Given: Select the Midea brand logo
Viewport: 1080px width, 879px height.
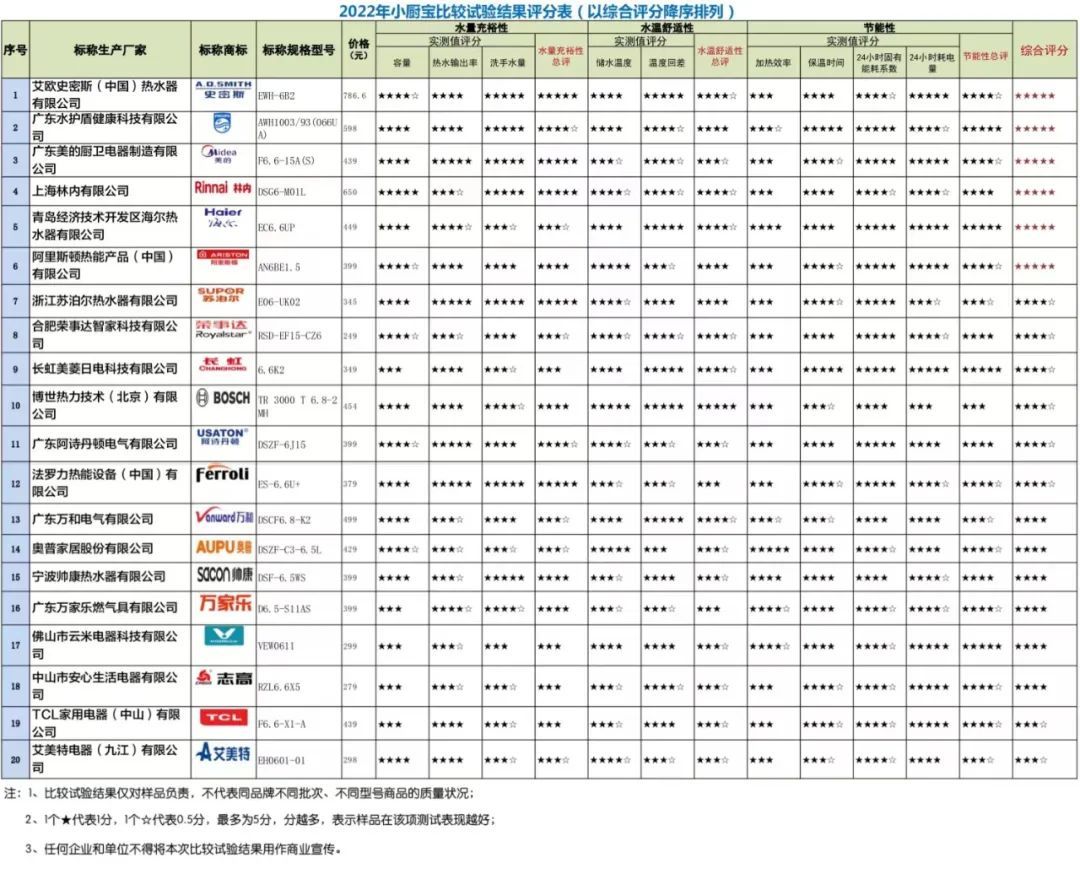Looking at the screenshot, I should tap(220, 155).
